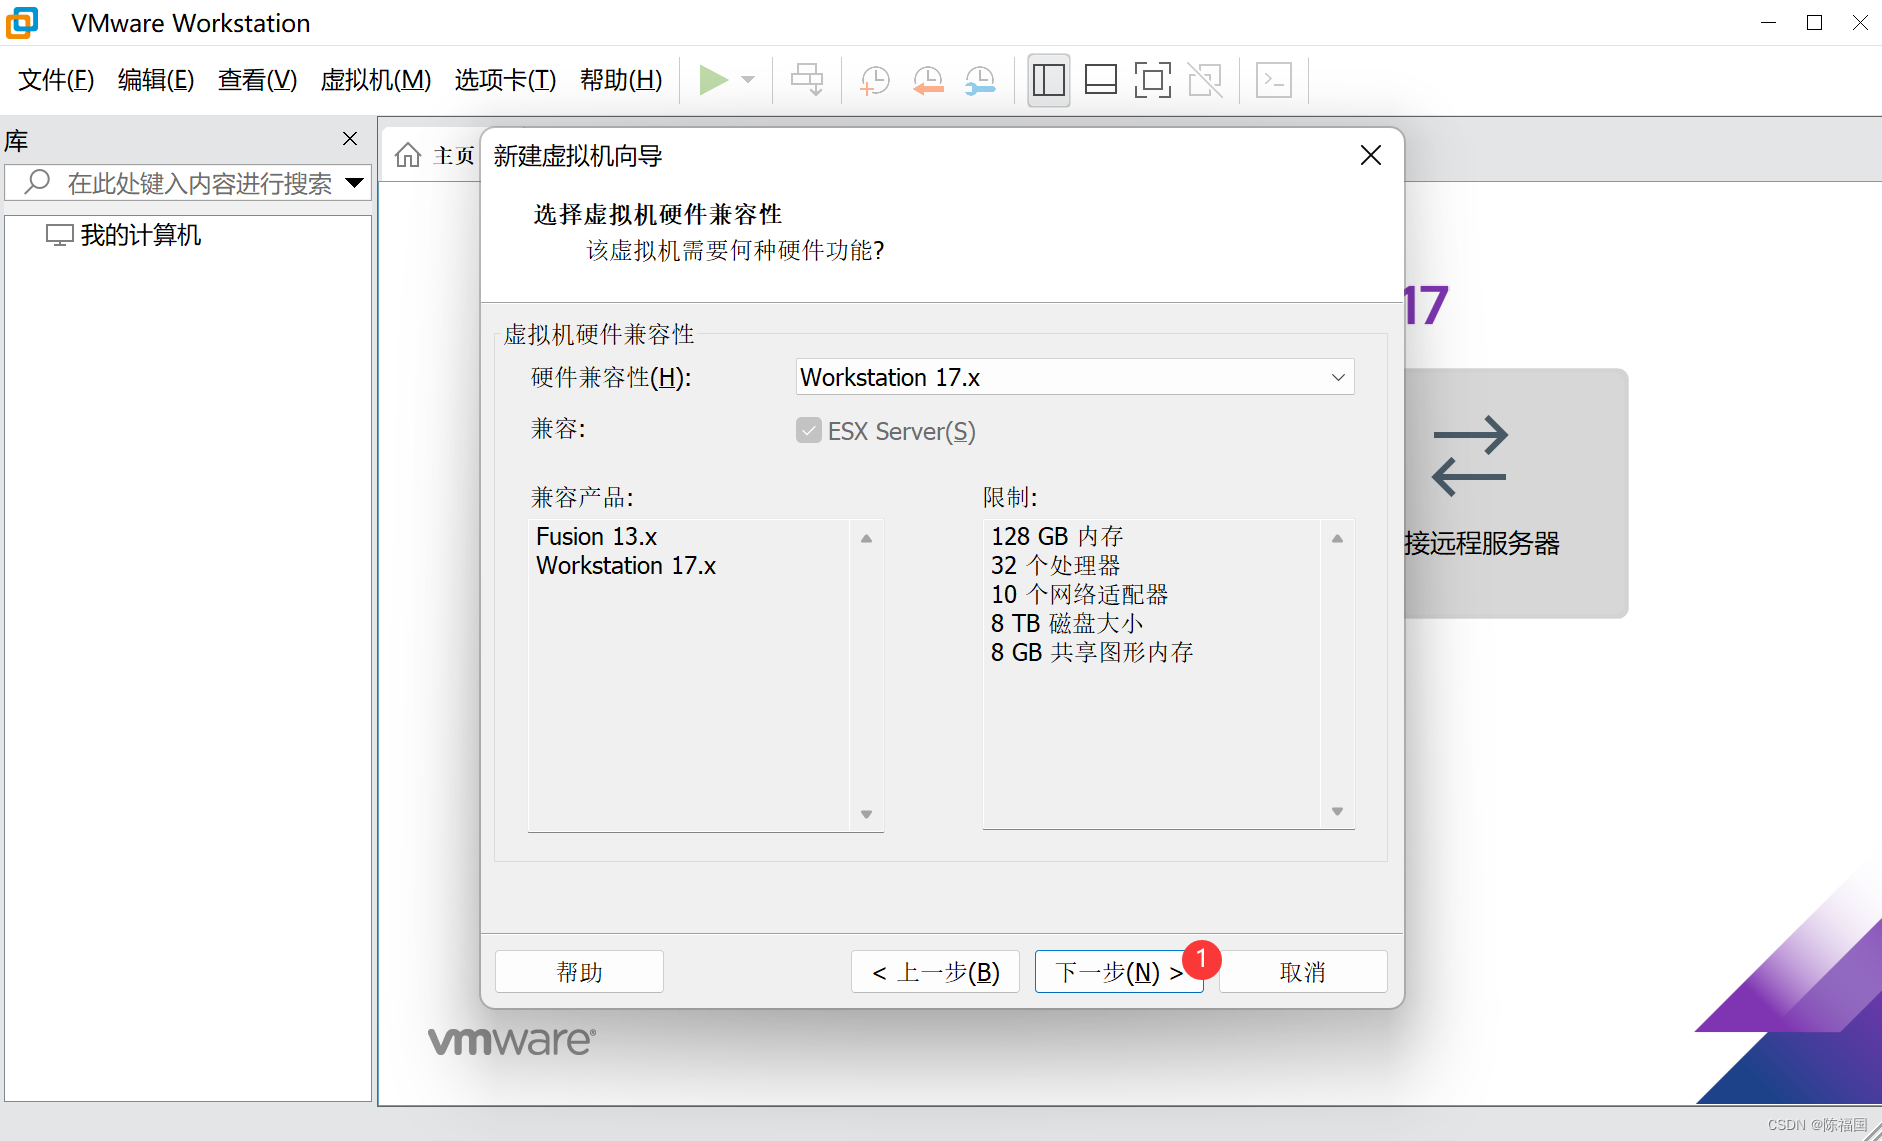1882x1141 pixels.
Task: Close the 库 library panel
Action: 350,139
